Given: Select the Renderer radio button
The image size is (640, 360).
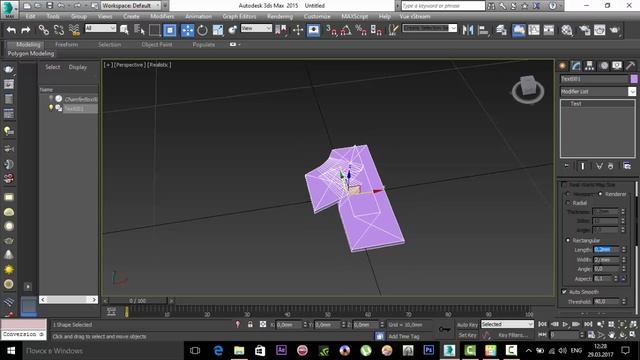Looking at the screenshot, I should [600, 194].
